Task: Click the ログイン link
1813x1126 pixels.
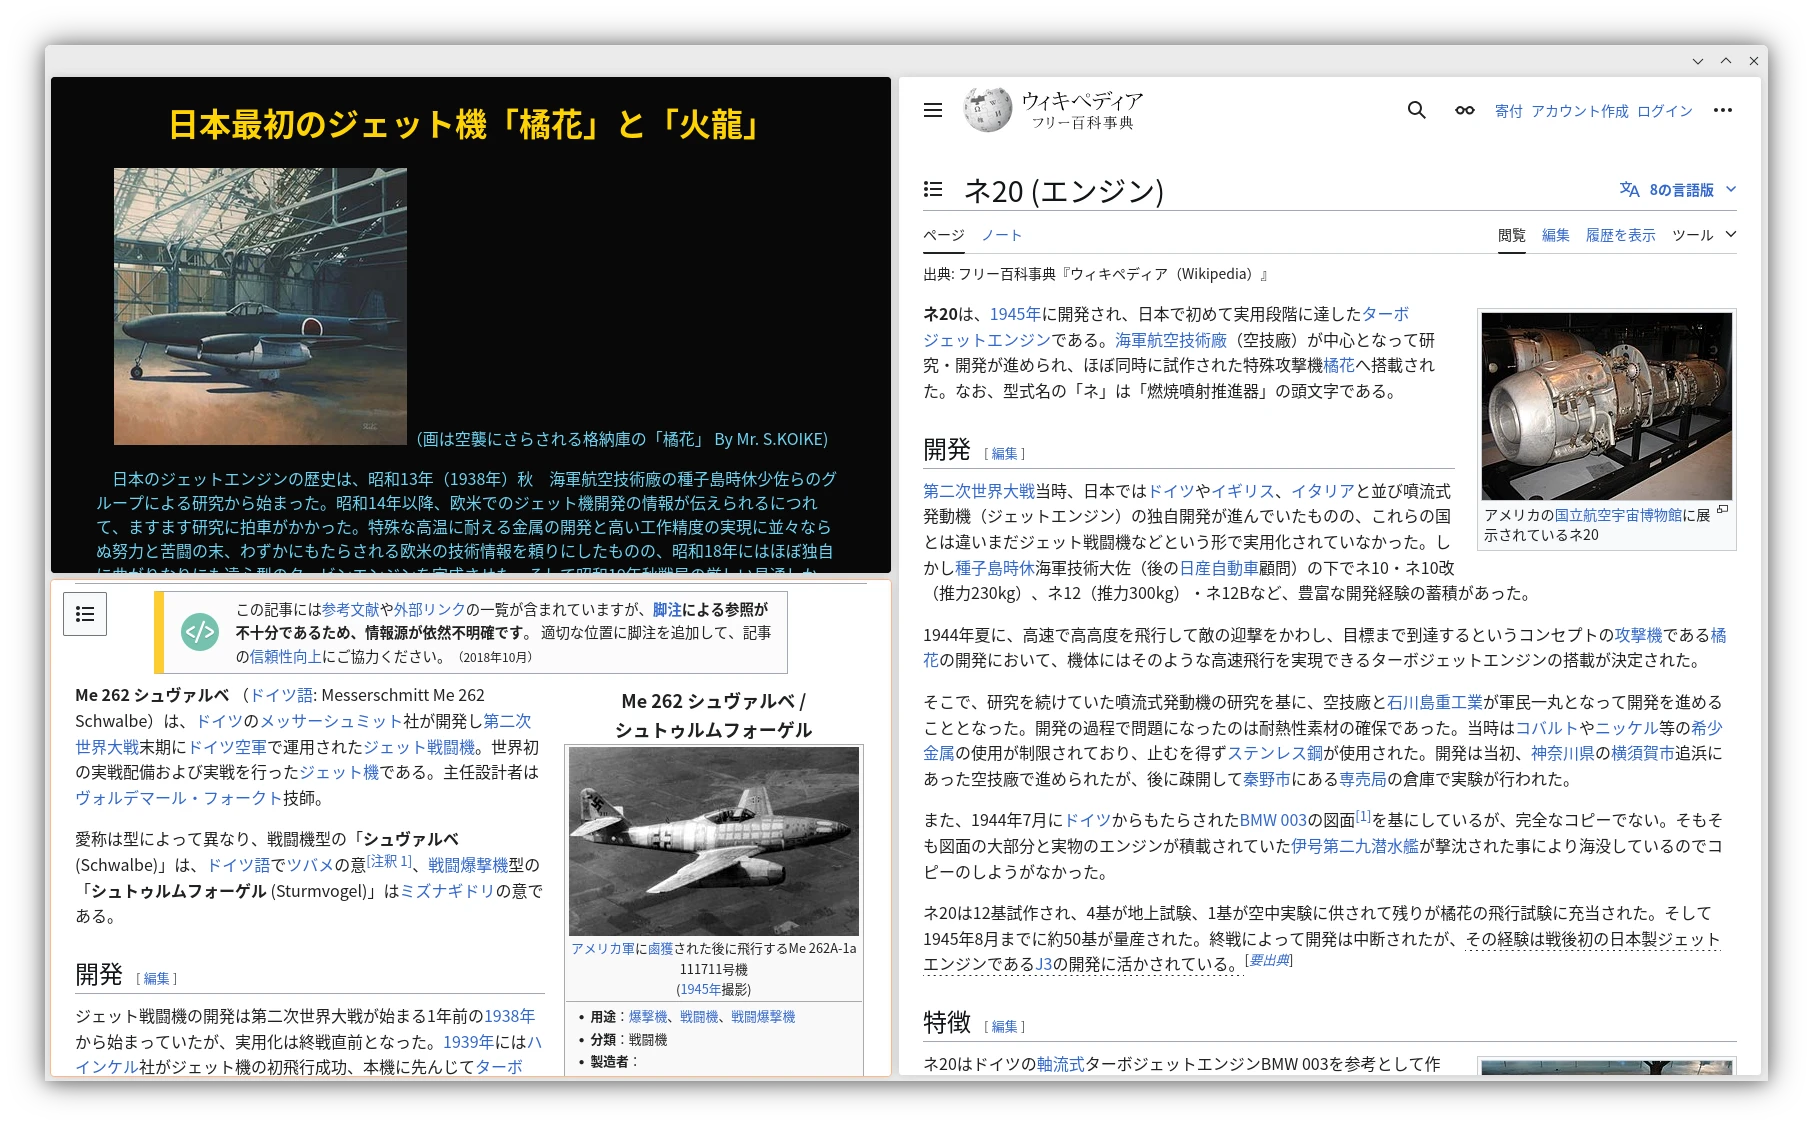Action: pyautogui.click(x=1664, y=111)
